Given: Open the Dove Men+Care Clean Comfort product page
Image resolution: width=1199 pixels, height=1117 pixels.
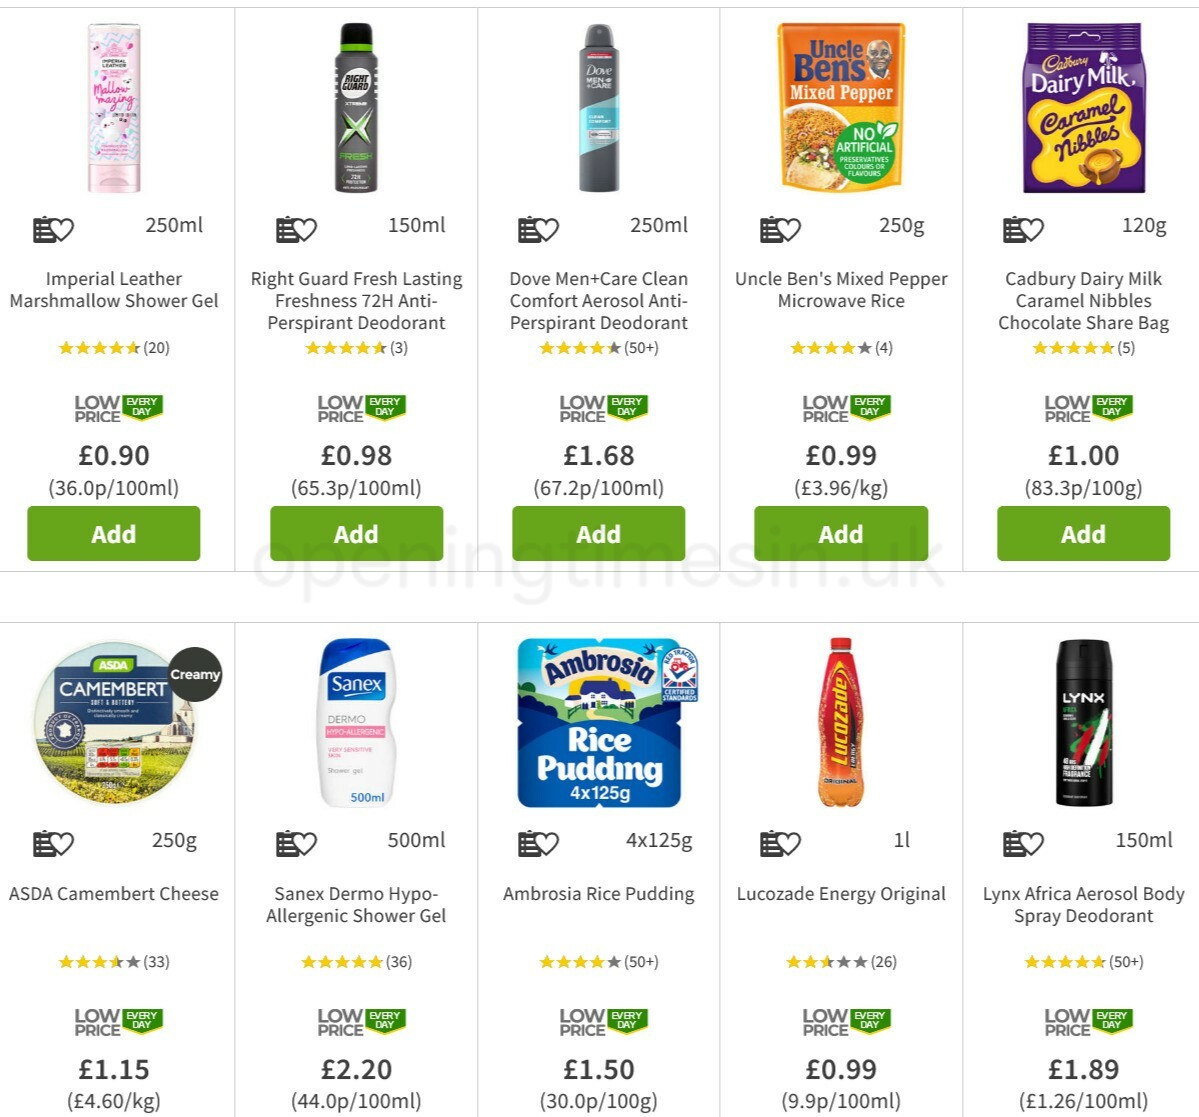Looking at the screenshot, I should tap(598, 300).
